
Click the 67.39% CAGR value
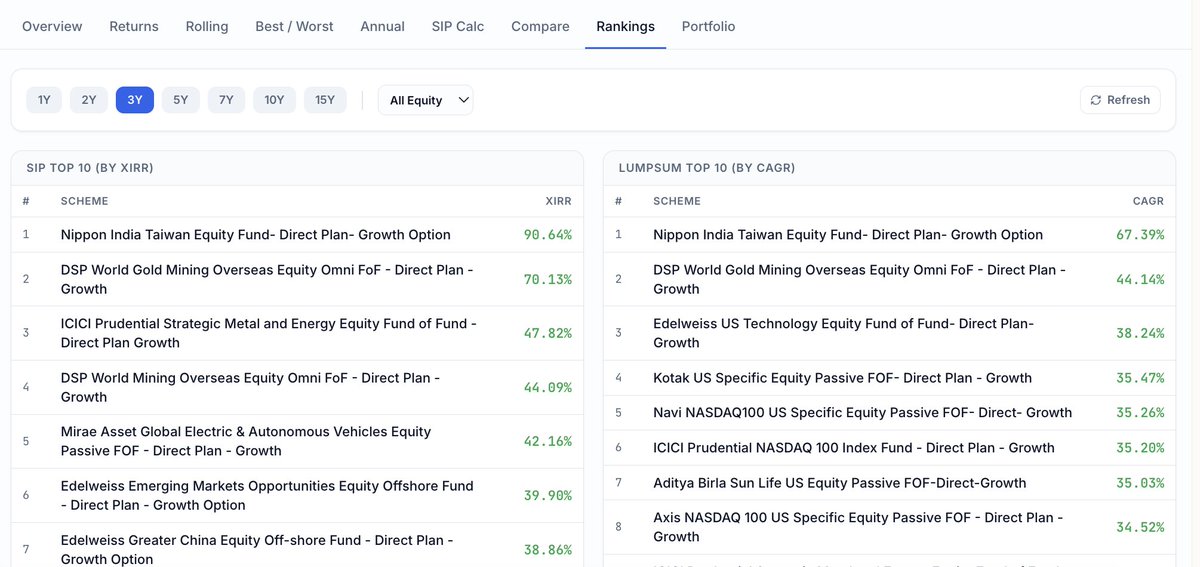click(x=1140, y=235)
